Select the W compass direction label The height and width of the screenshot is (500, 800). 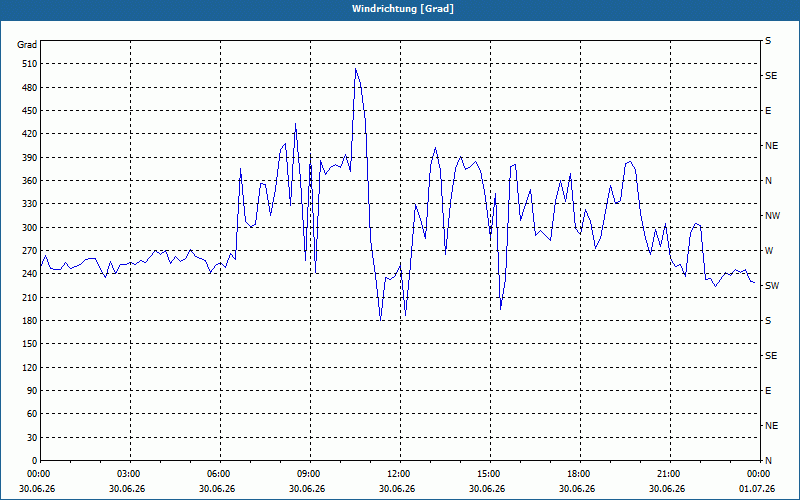click(x=769, y=251)
